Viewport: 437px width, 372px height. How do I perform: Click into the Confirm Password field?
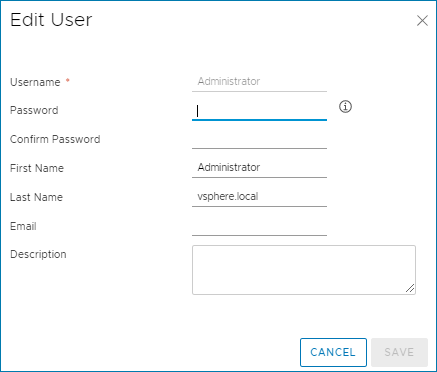259,140
